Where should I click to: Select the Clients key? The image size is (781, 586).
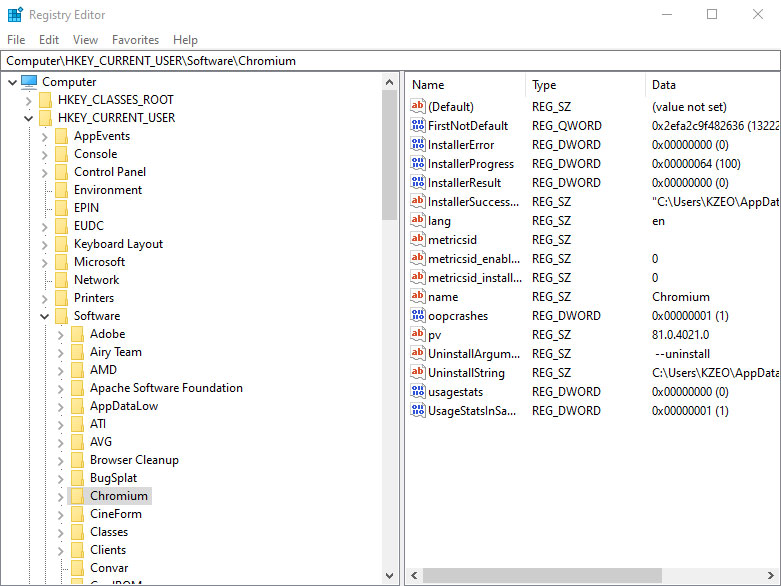[x=108, y=550]
